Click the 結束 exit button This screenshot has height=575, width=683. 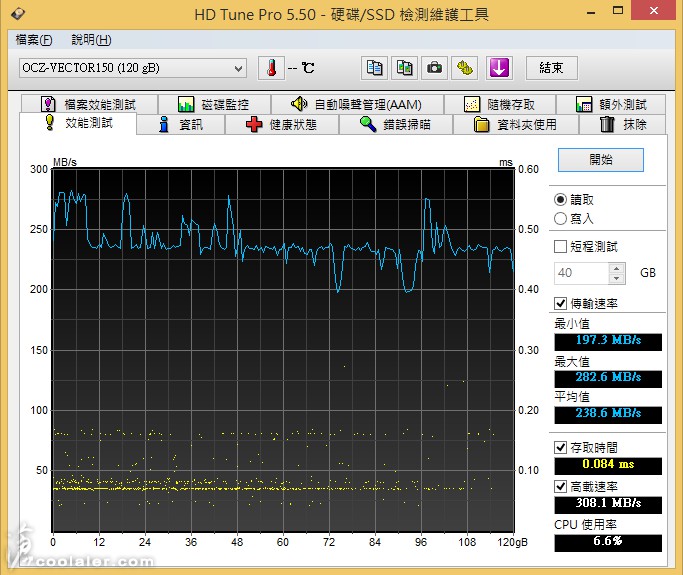click(551, 68)
